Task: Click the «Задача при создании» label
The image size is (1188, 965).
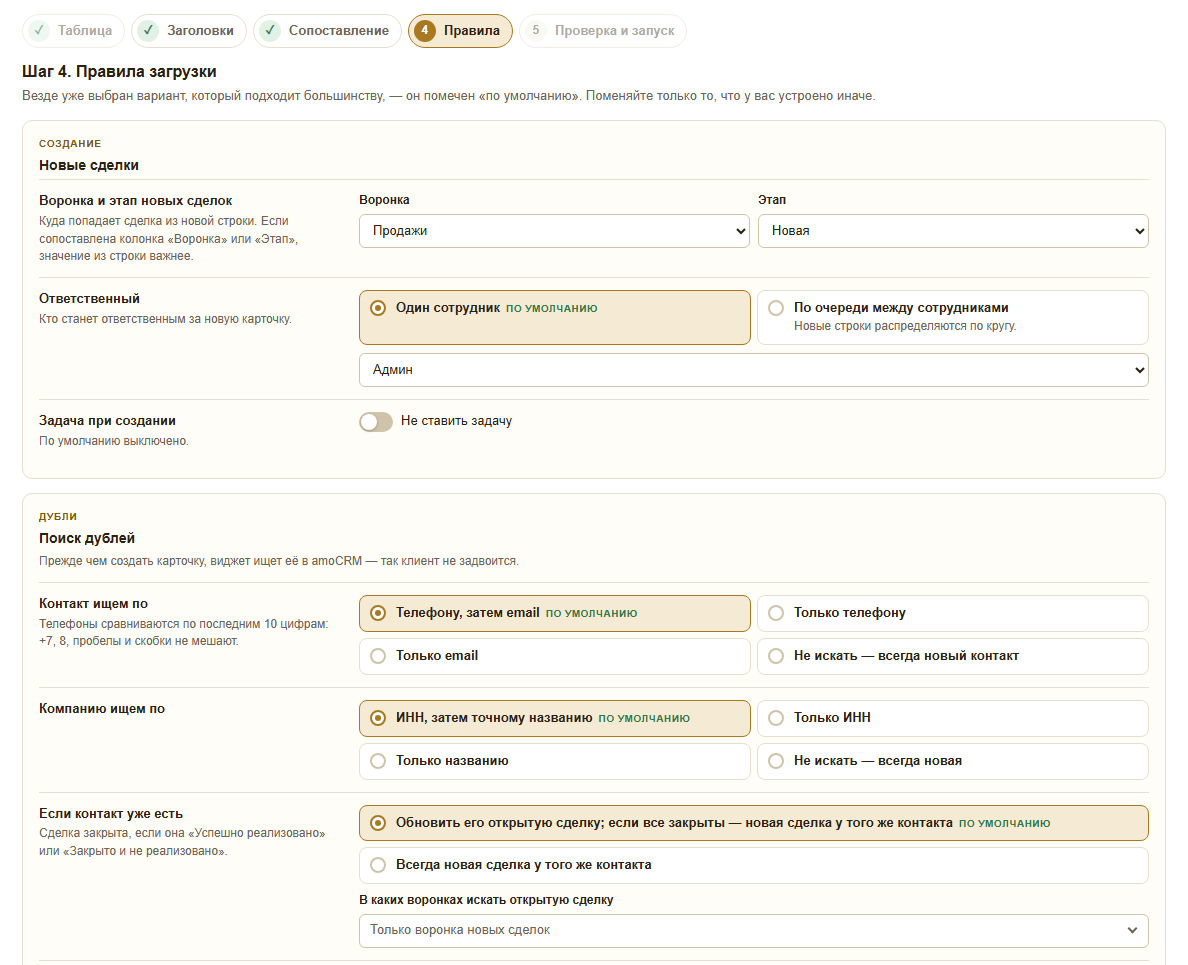Action: (108, 421)
